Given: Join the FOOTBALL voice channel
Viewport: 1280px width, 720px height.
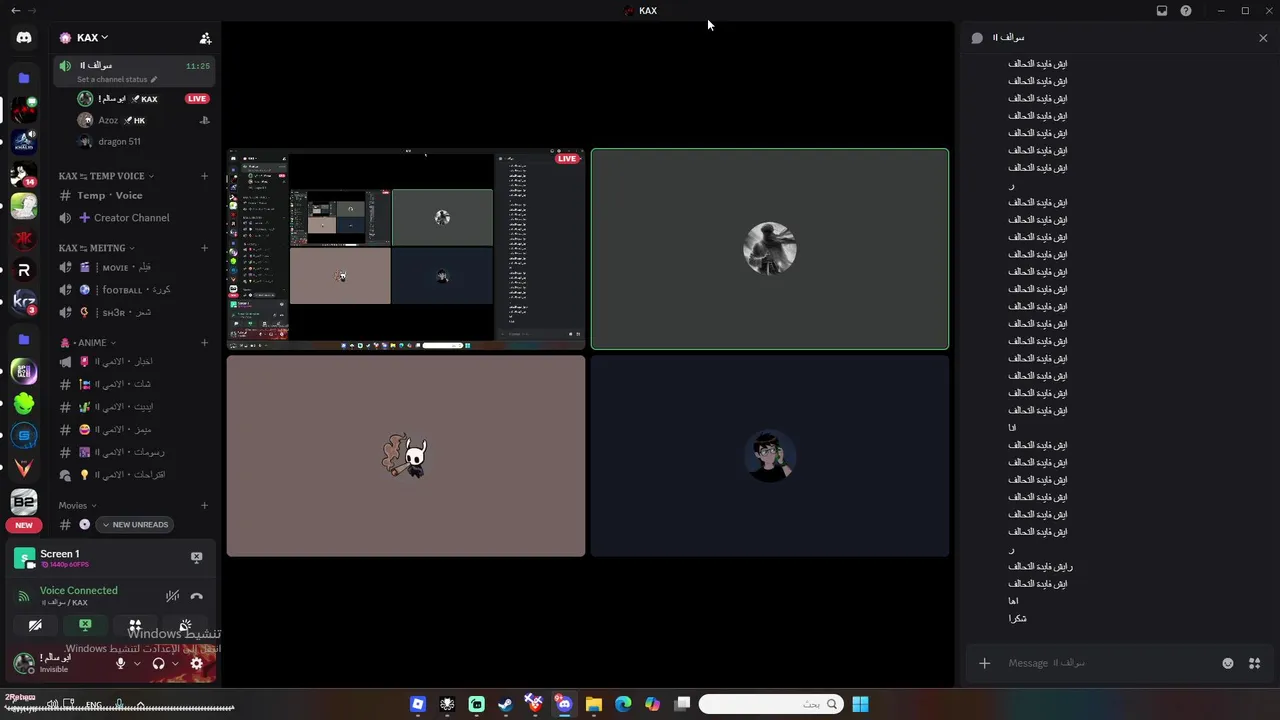Looking at the screenshot, I should pos(135,290).
